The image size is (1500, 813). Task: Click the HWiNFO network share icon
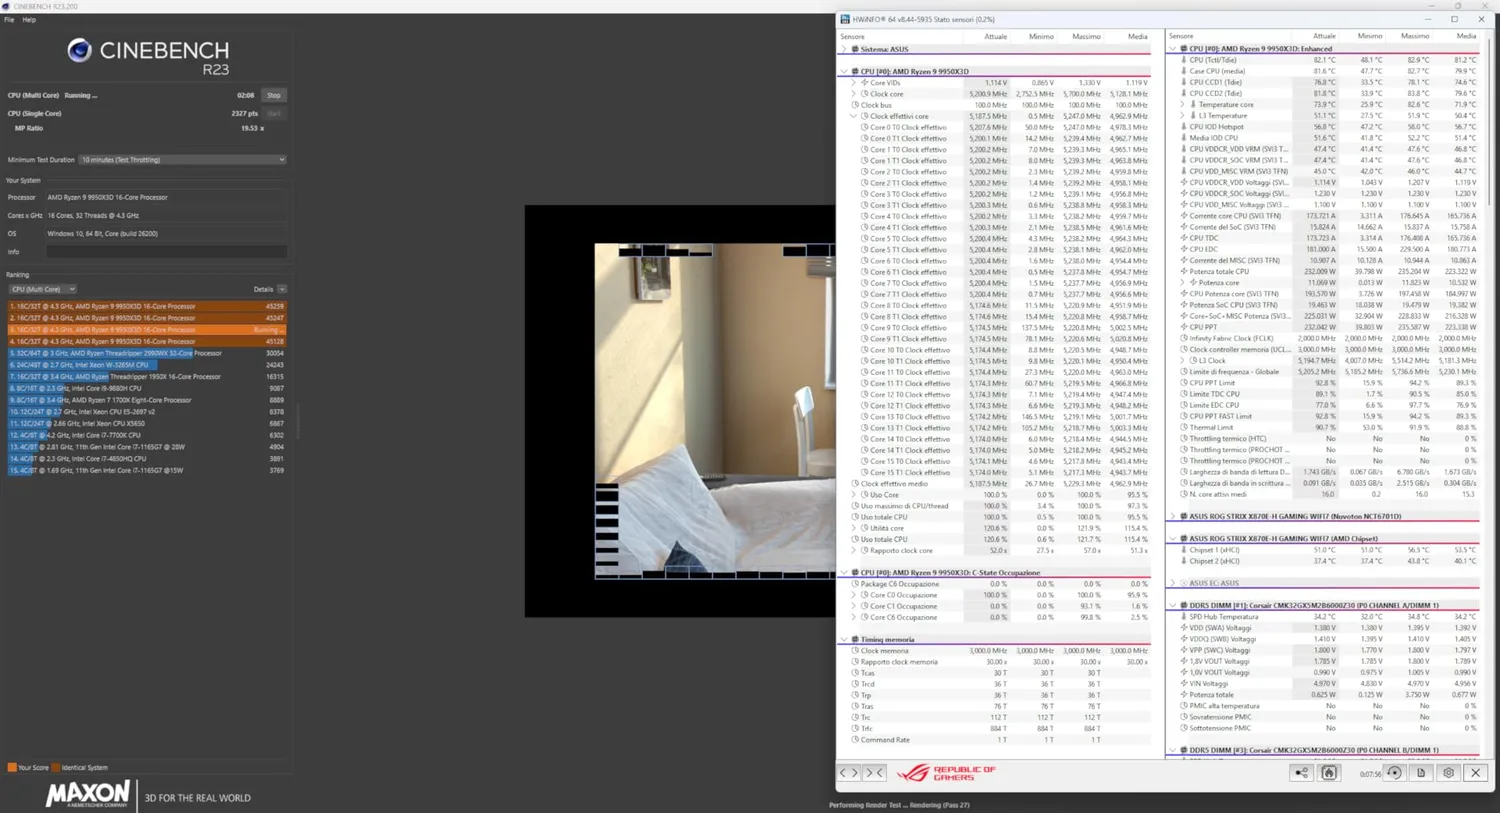coord(1301,773)
